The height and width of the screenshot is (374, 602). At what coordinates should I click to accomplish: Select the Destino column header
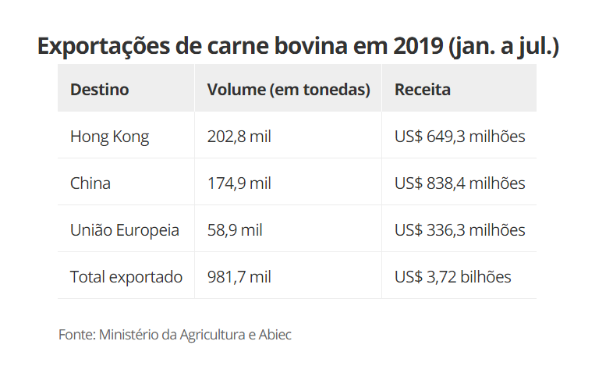point(99,89)
